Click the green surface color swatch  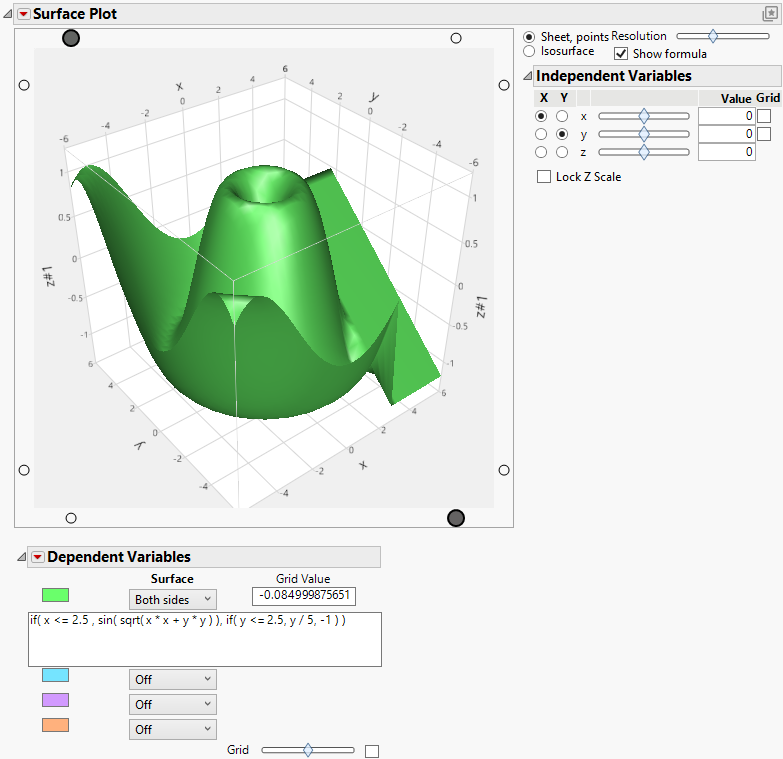(x=55, y=595)
